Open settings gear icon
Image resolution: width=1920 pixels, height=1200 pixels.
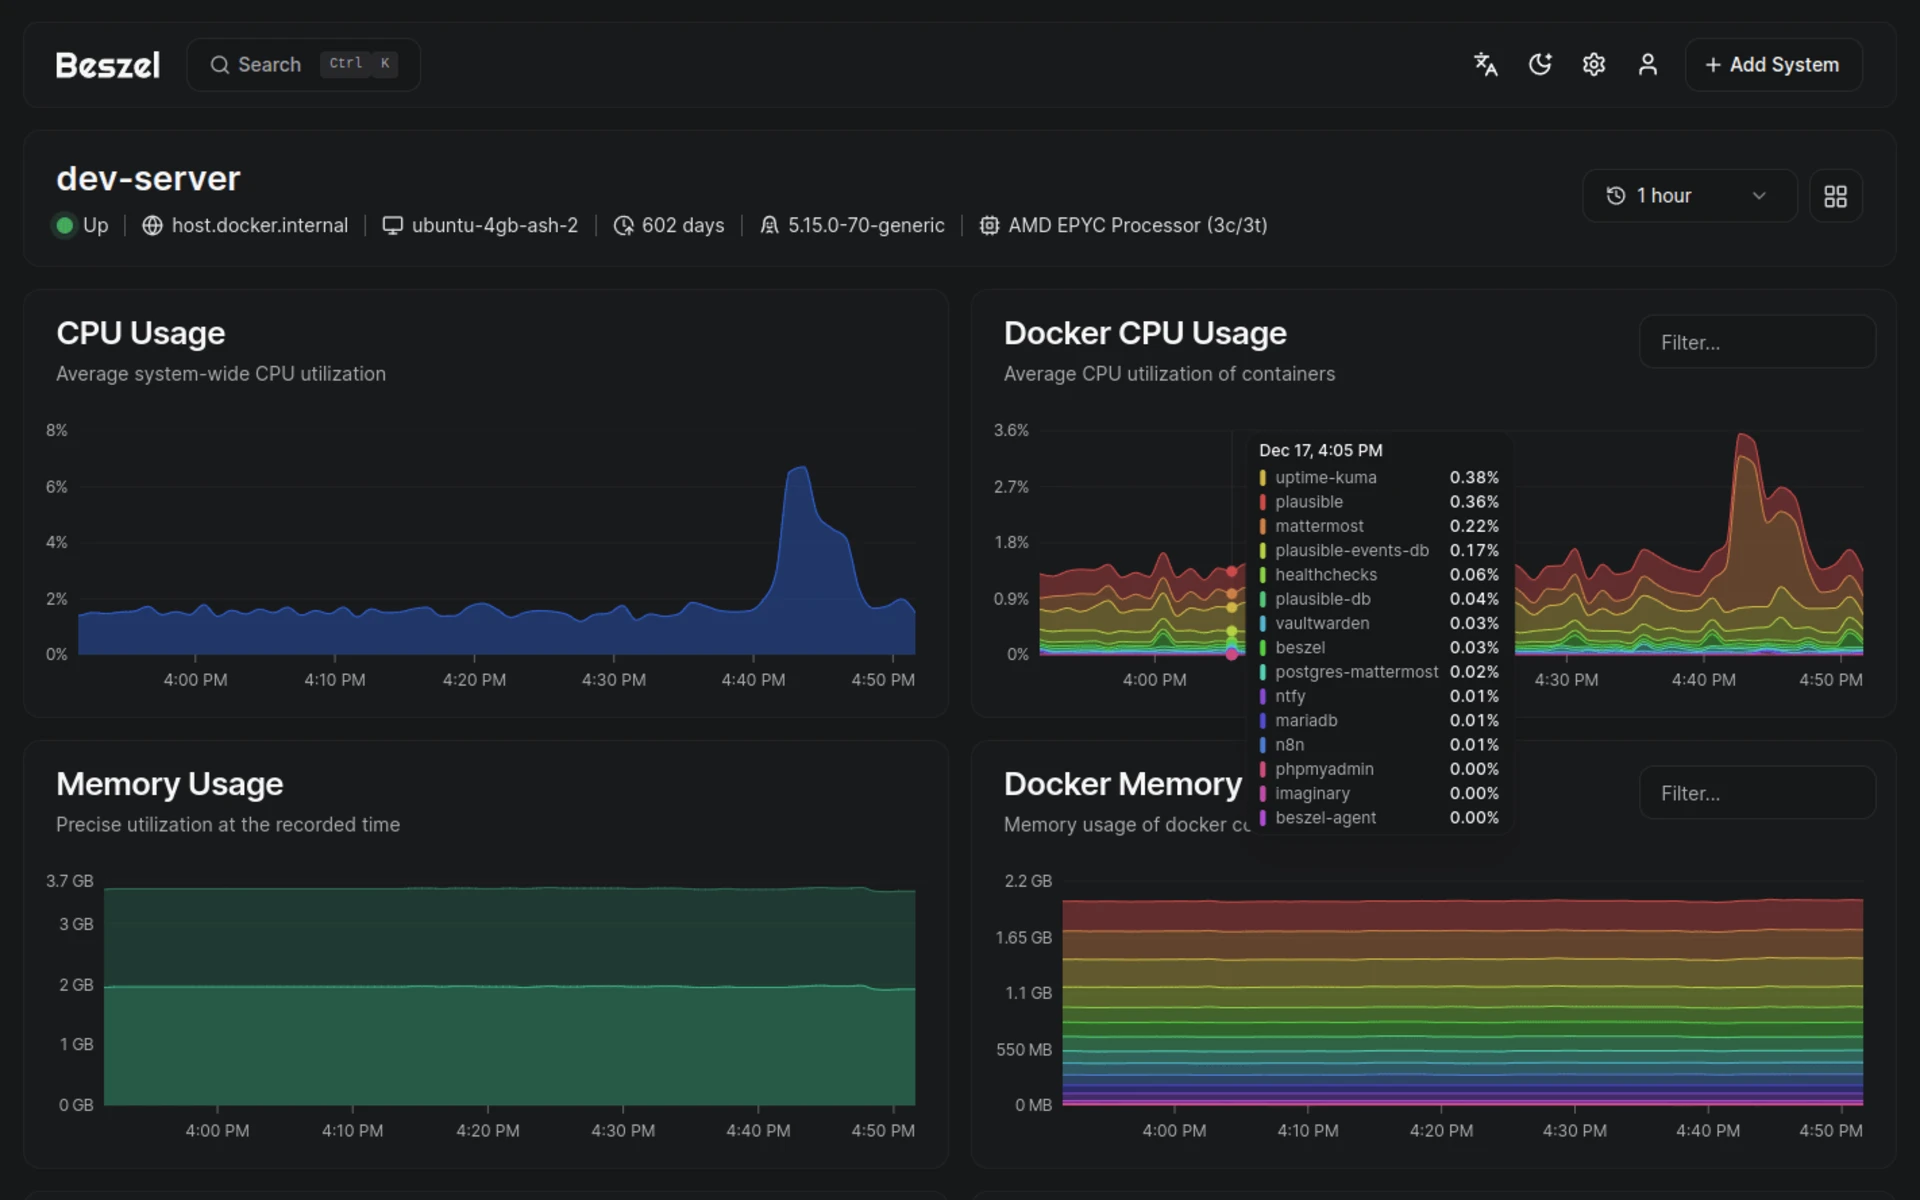click(1594, 65)
